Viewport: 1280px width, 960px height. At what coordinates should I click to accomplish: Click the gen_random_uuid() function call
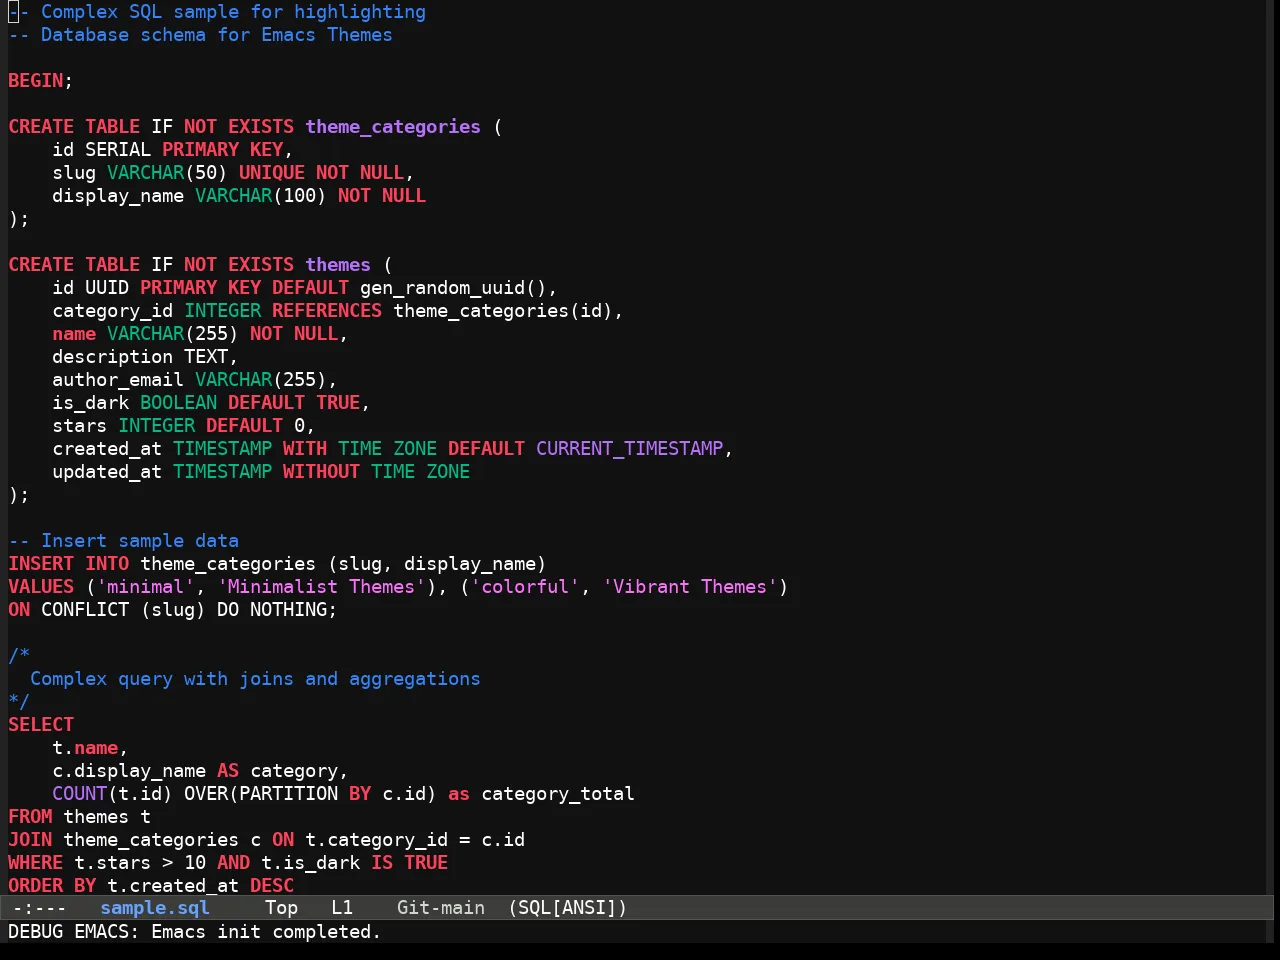[453, 288]
